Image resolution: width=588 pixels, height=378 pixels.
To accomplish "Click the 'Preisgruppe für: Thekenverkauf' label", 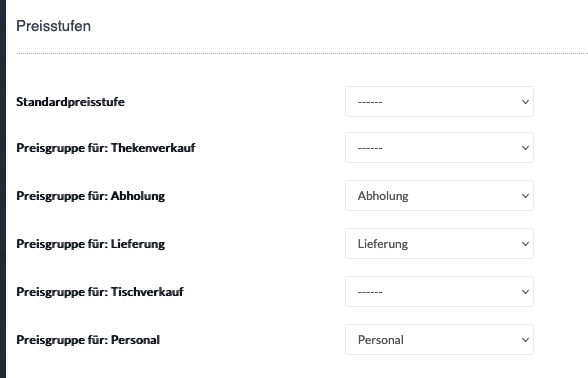I will 106,148.
